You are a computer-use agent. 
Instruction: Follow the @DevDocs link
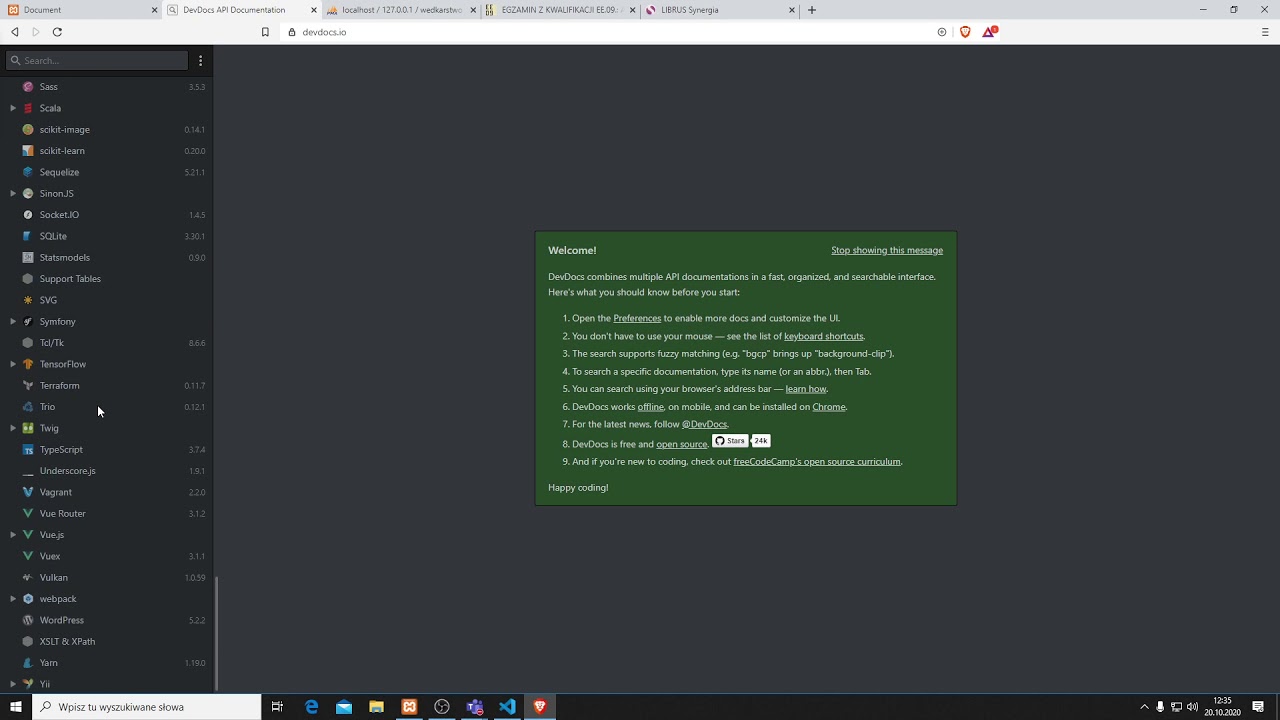point(704,425)
